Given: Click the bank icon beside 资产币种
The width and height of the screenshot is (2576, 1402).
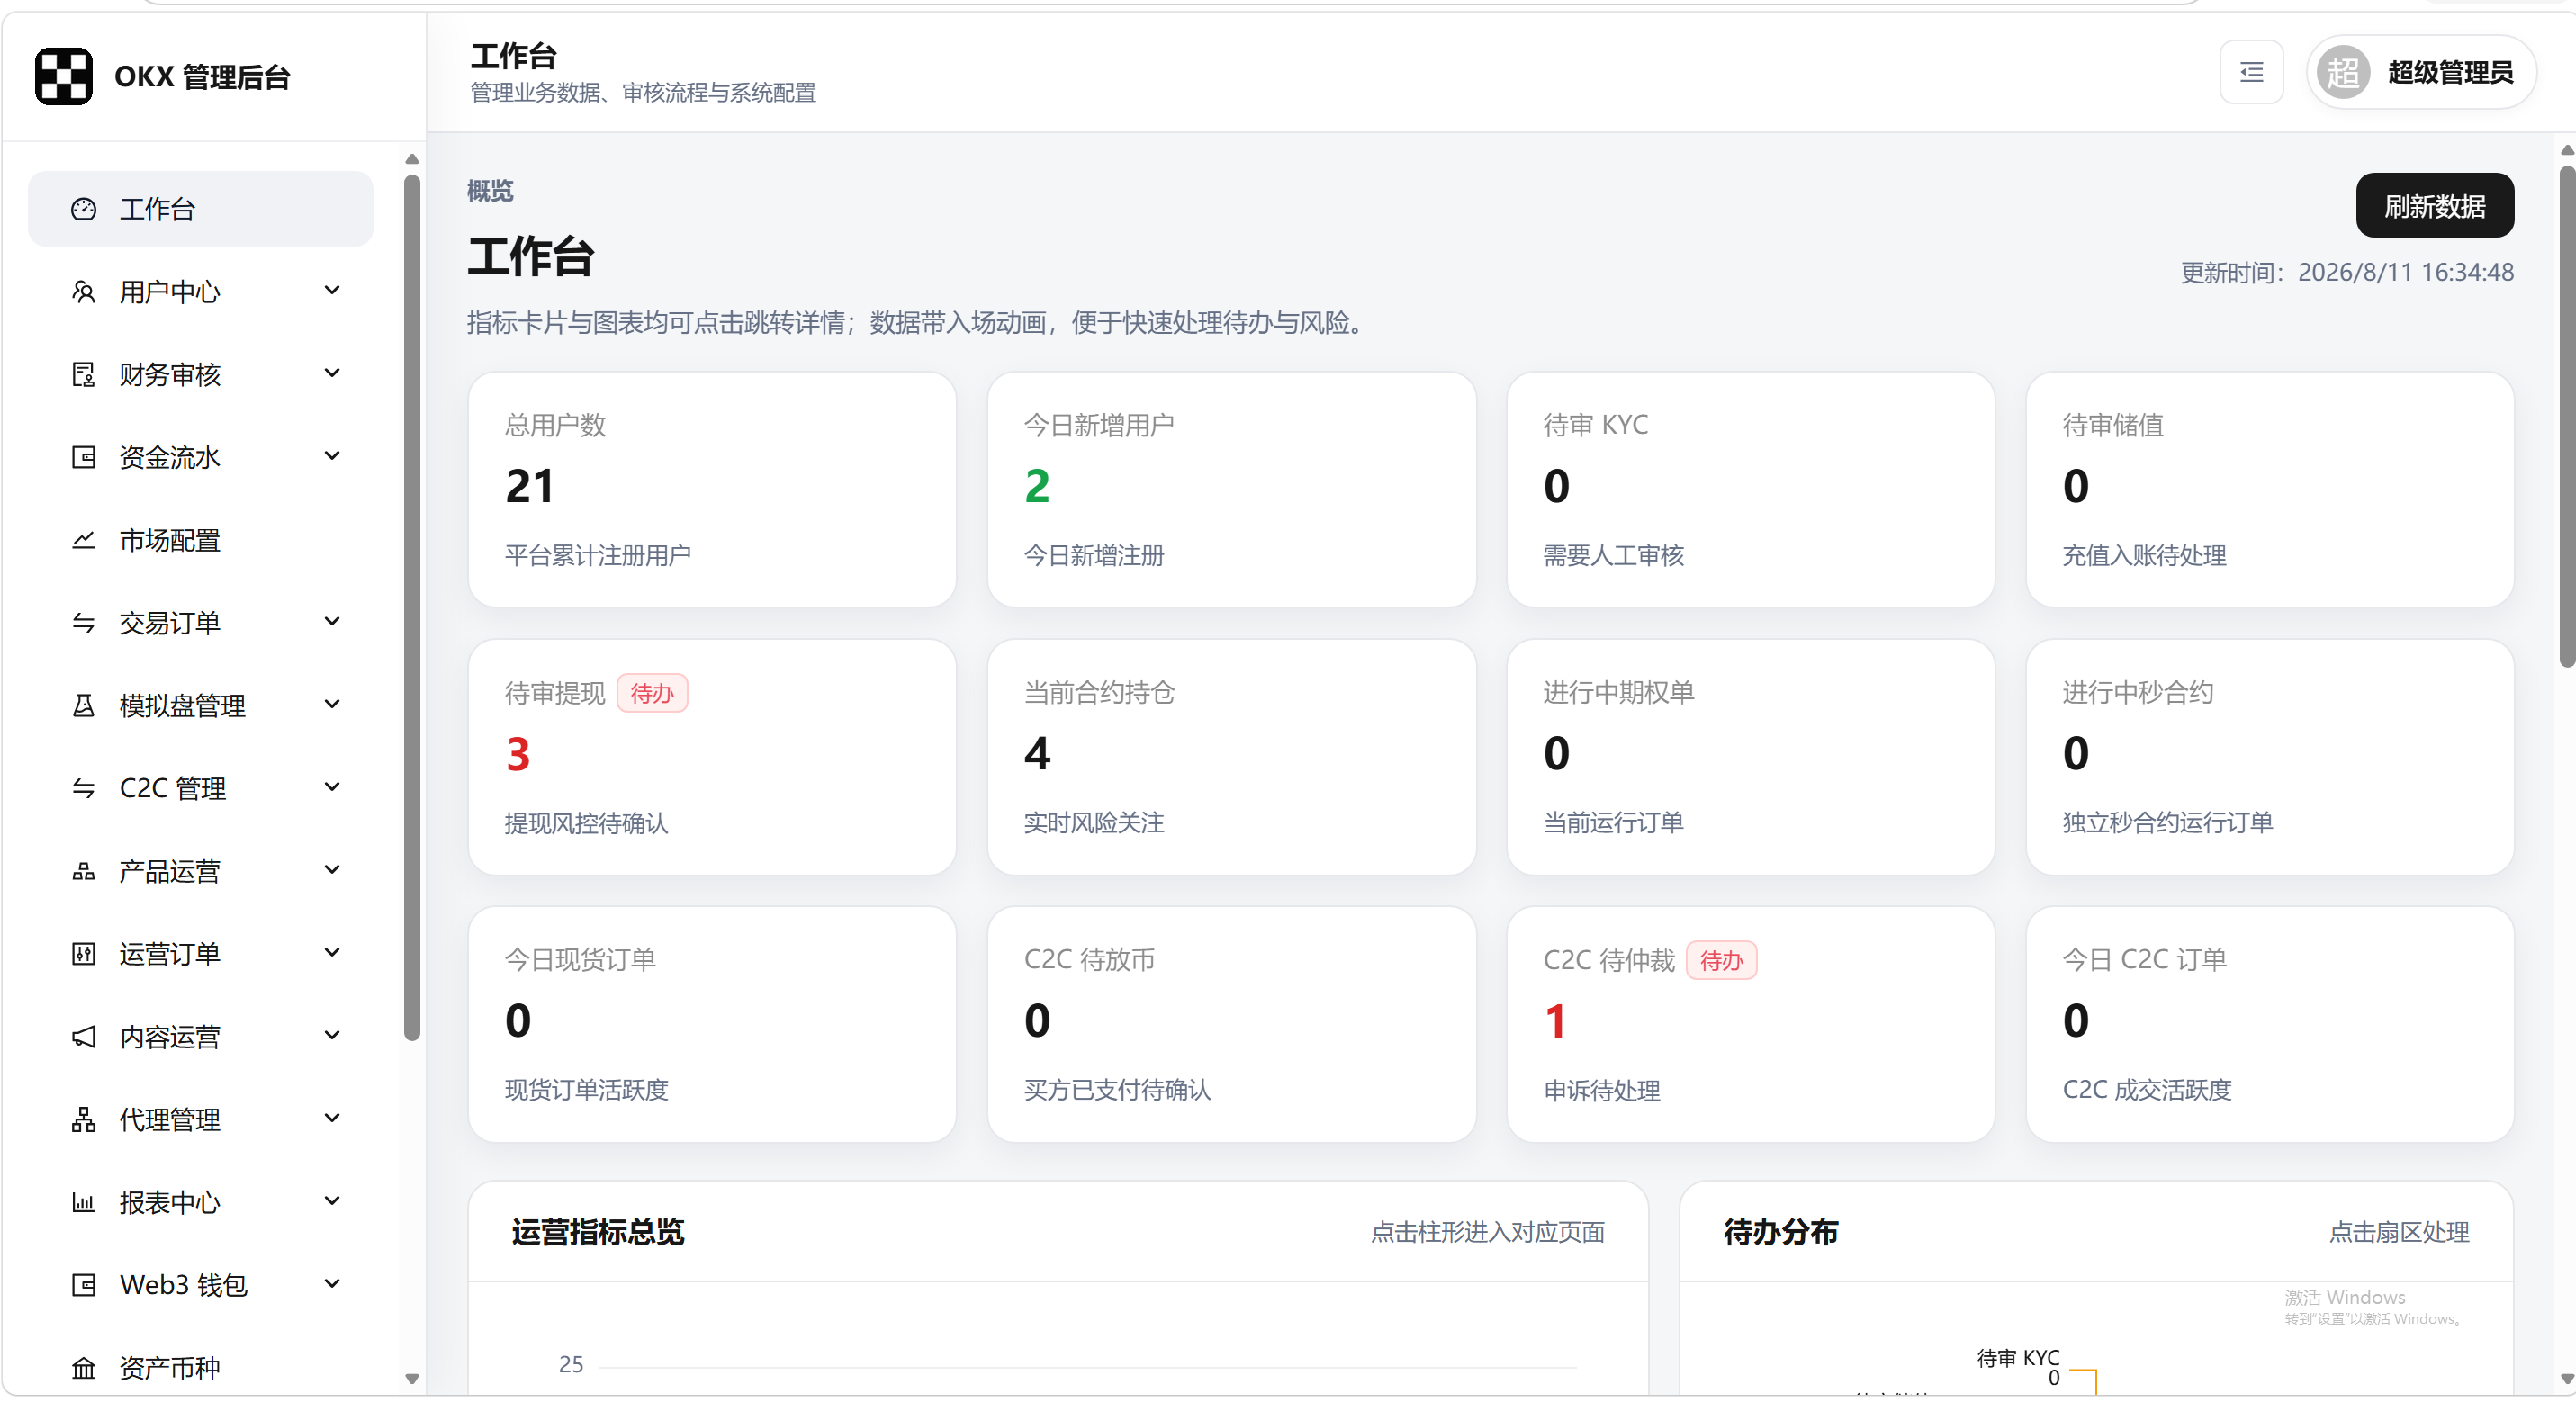Looking at the screenshot, I should click(x=84, y=1368).
